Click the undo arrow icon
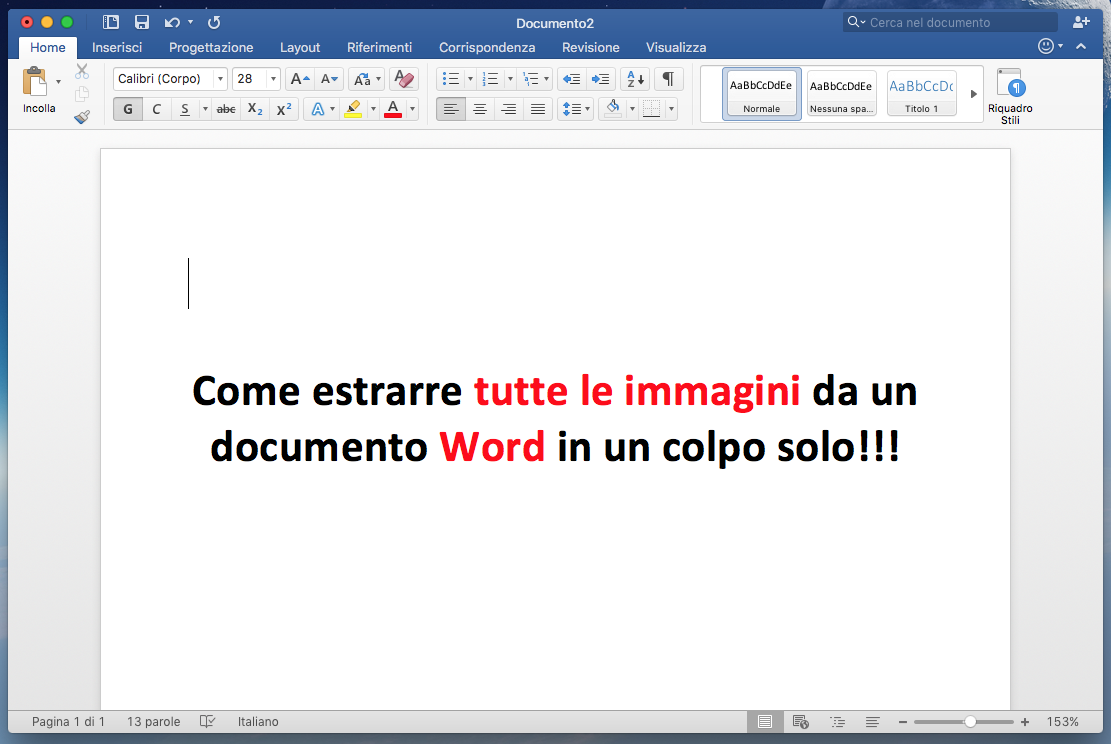The width and height of the screenshot is (1111, 744). coord(171,23)
